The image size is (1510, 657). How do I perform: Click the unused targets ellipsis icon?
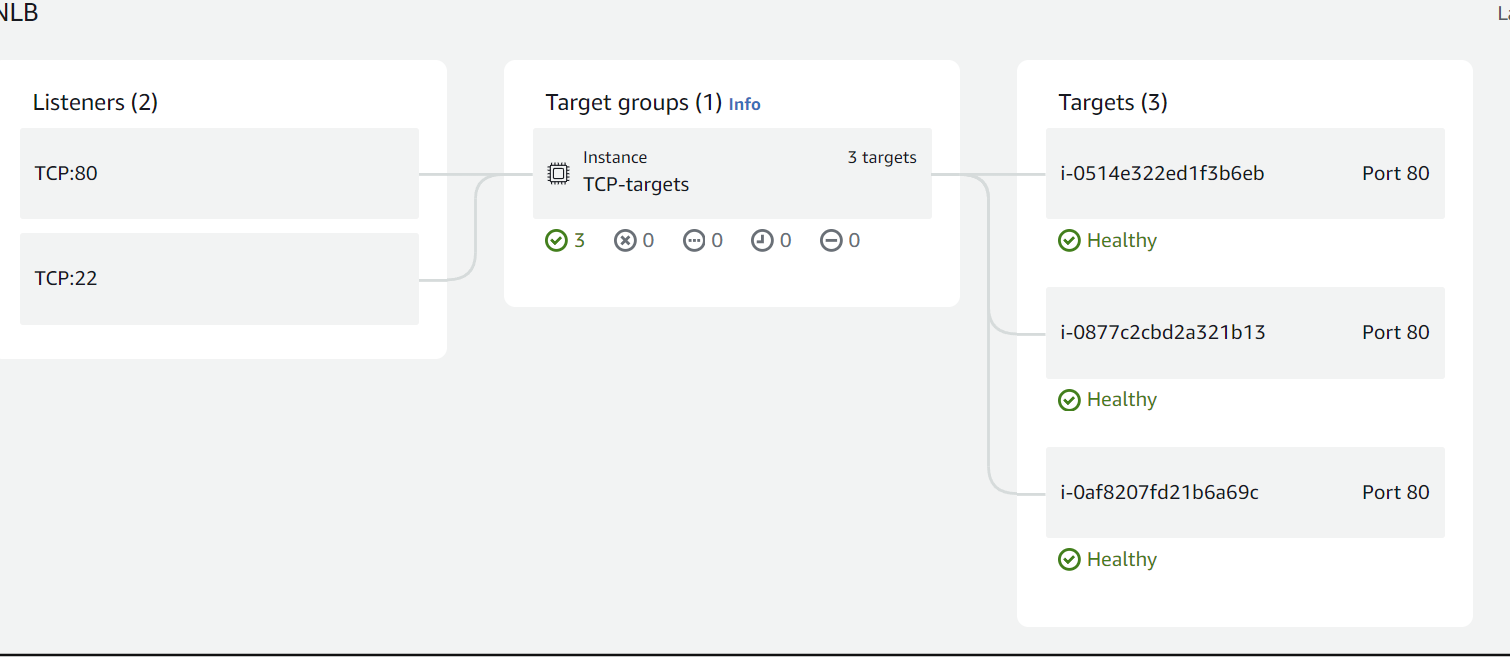pyautogui.click(x=694, y=241)
